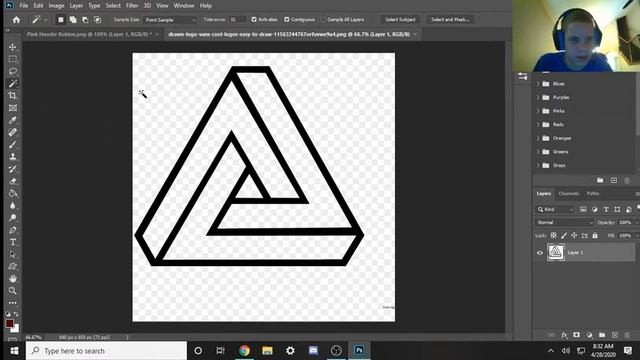Select the Magic Wand tool in toolbox

[x=13, y=84]
